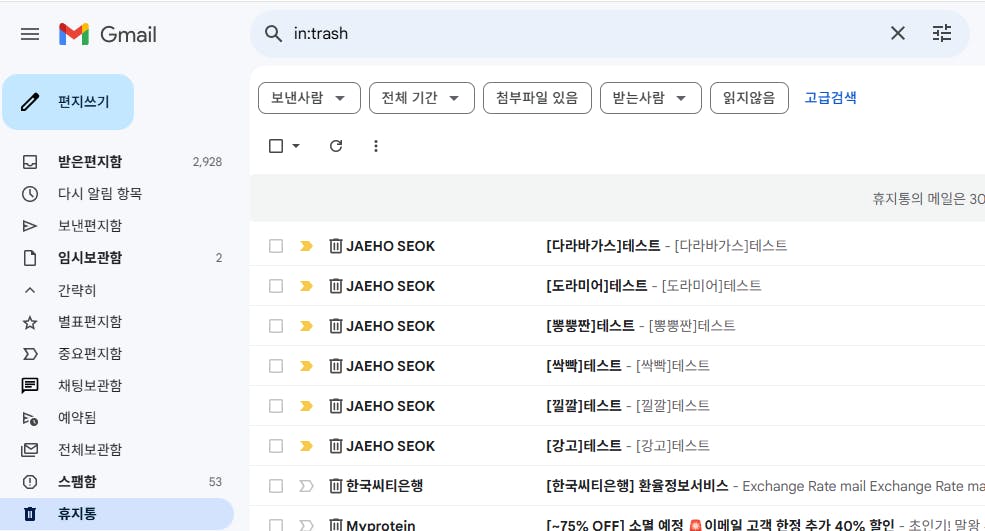
Task: Open the 스팸함 folder
Action: (x=77, y=482)
